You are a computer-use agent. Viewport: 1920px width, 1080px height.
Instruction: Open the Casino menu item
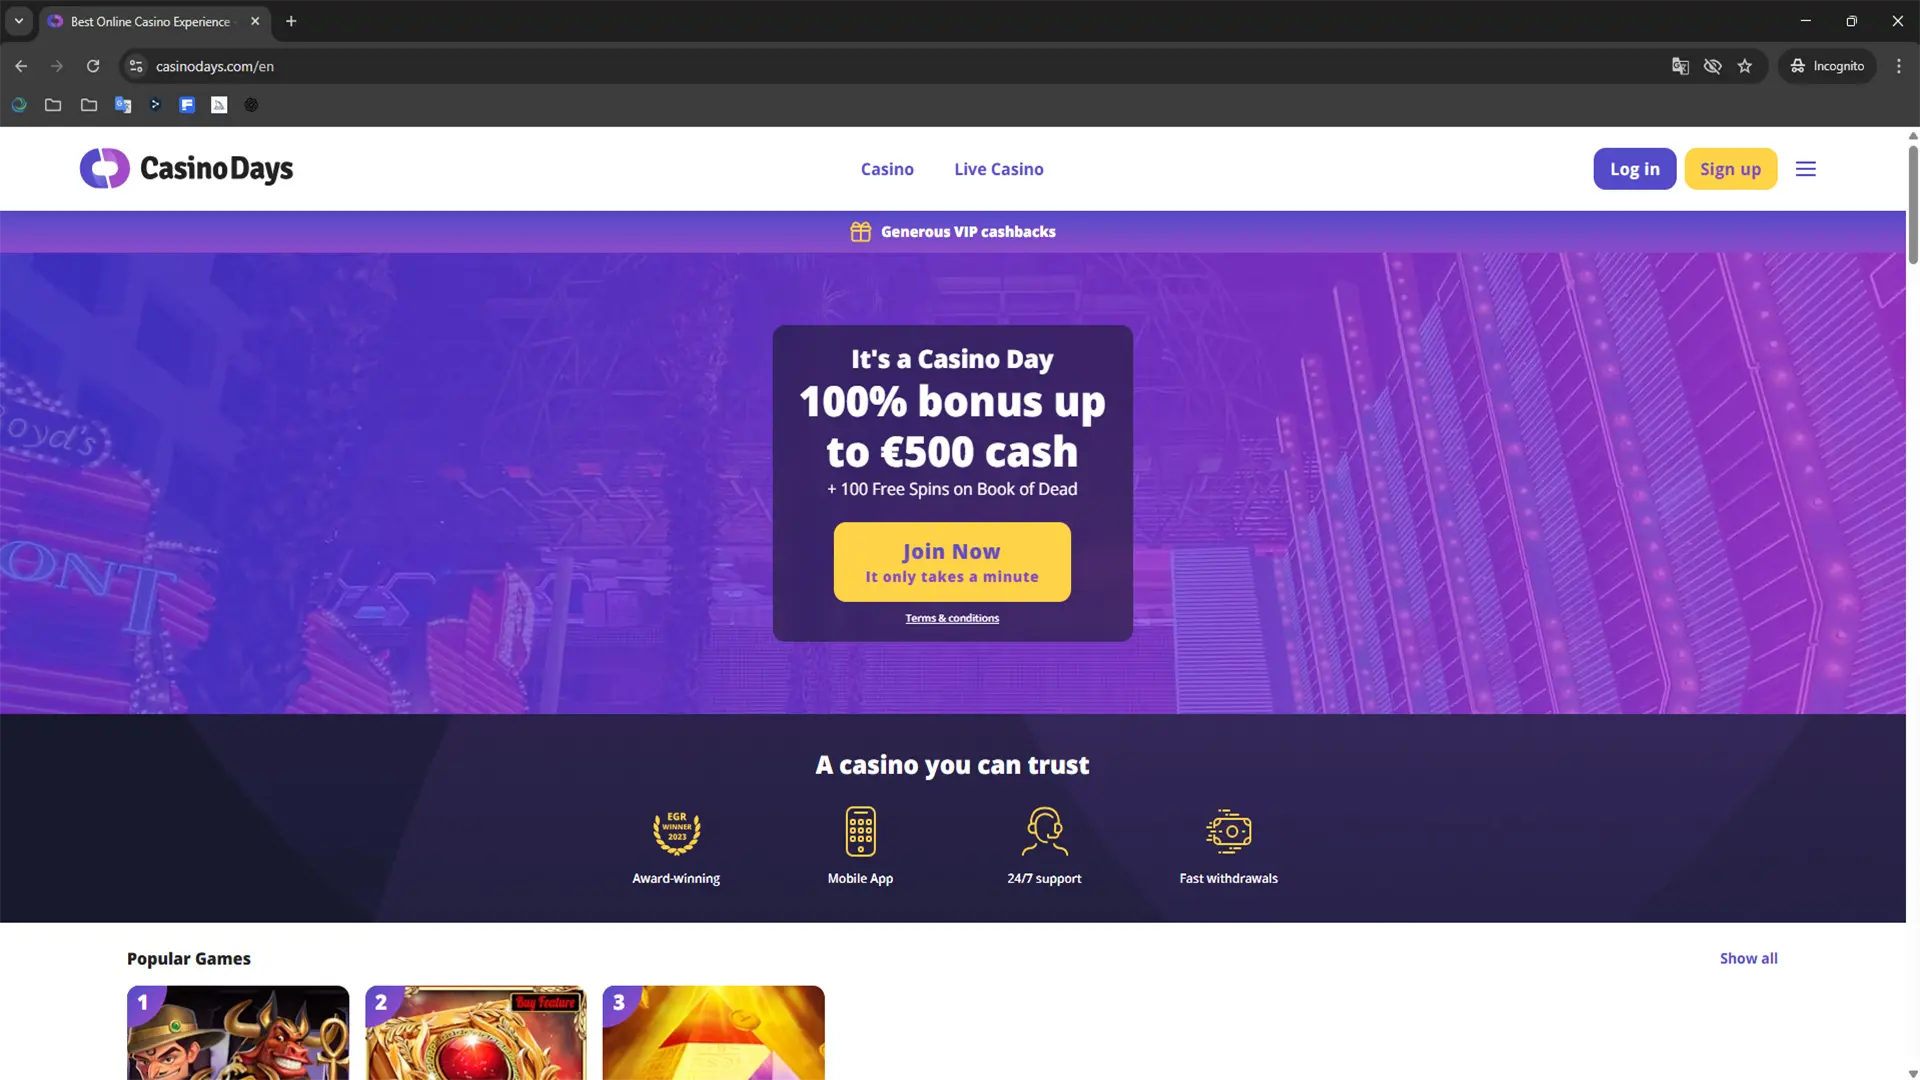[887, 169]
